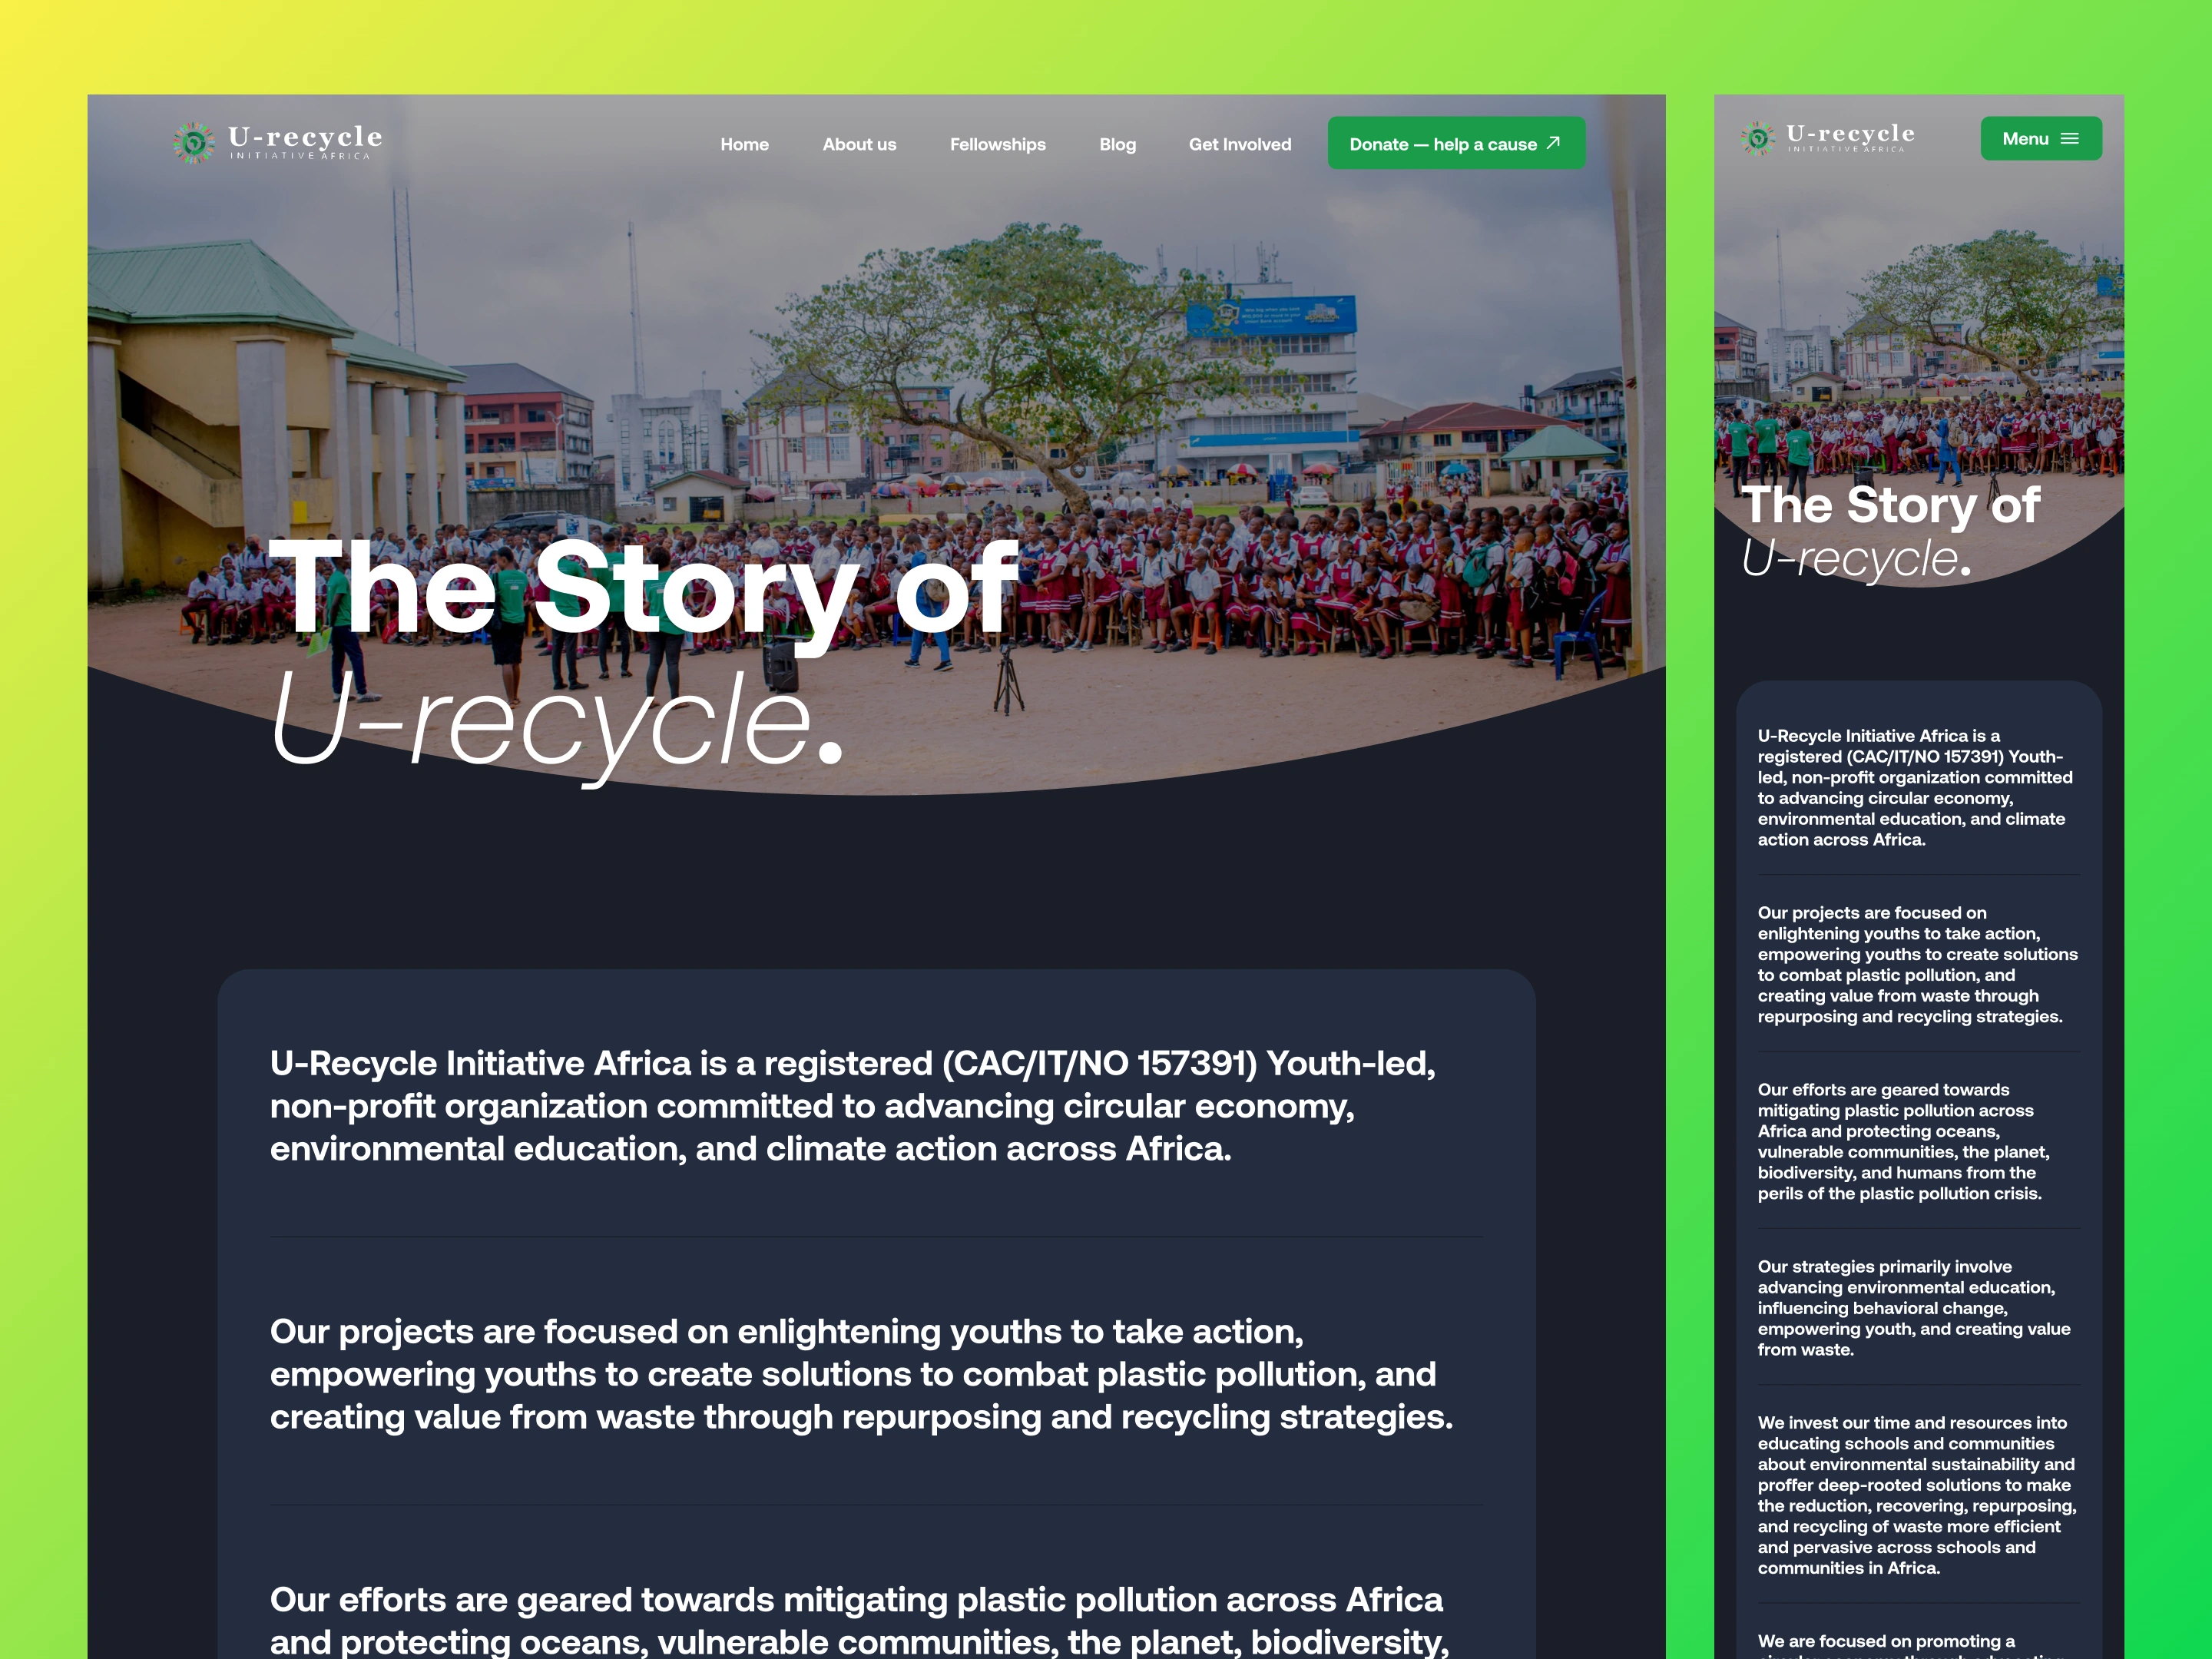
Task: Click the U-recycle sunburst logo icon in desktop header
Action: (x=193, y=143)
